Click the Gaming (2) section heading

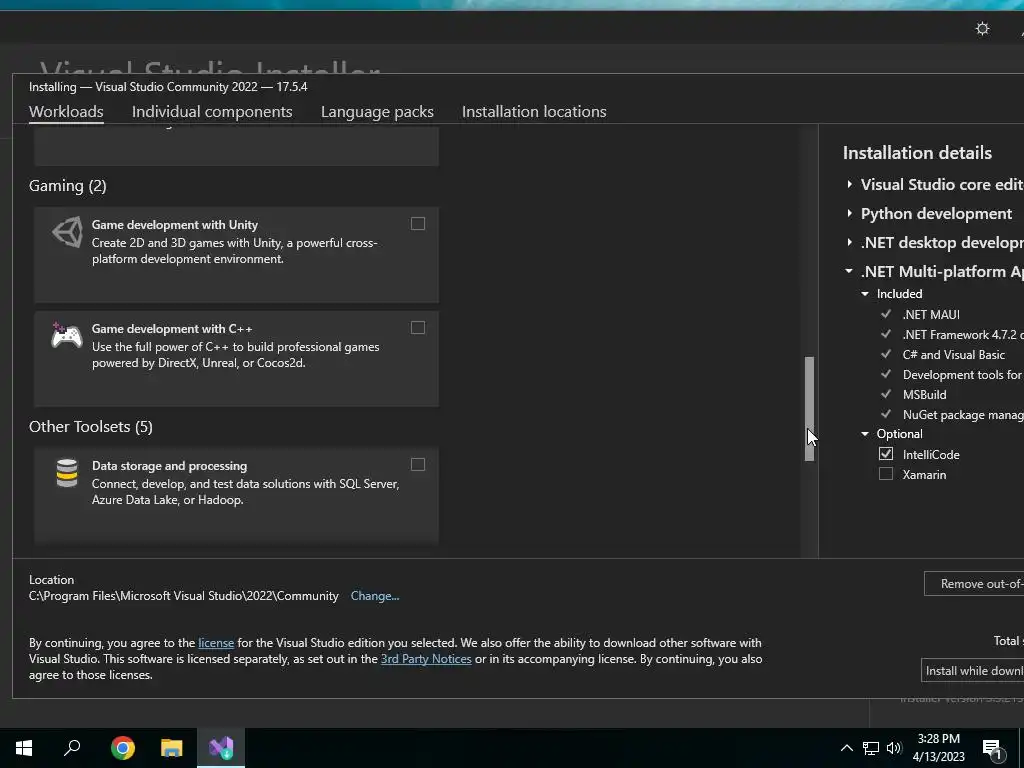[x=67, y=186]
